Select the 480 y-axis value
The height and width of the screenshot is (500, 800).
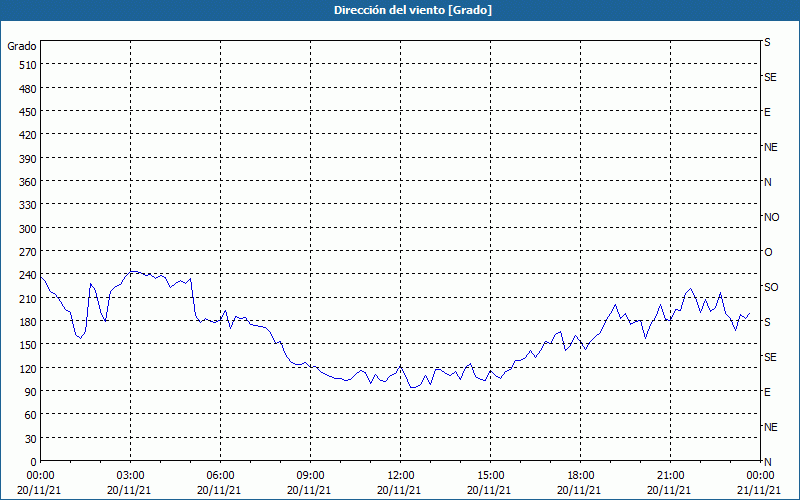[x=28, y=89]
